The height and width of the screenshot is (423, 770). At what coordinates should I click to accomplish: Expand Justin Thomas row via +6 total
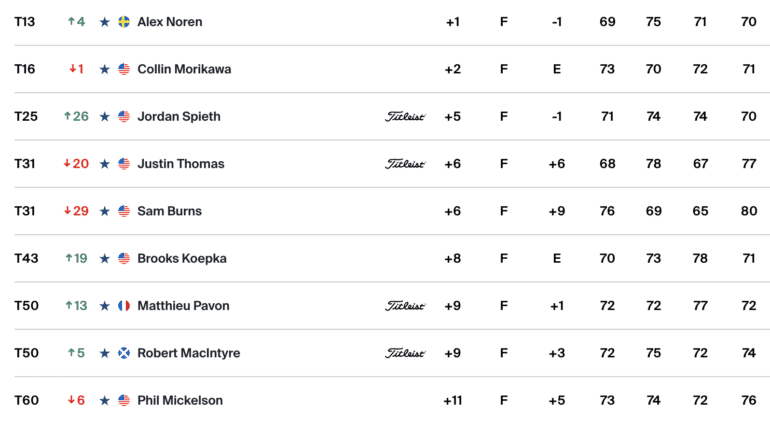coord(452,164)
